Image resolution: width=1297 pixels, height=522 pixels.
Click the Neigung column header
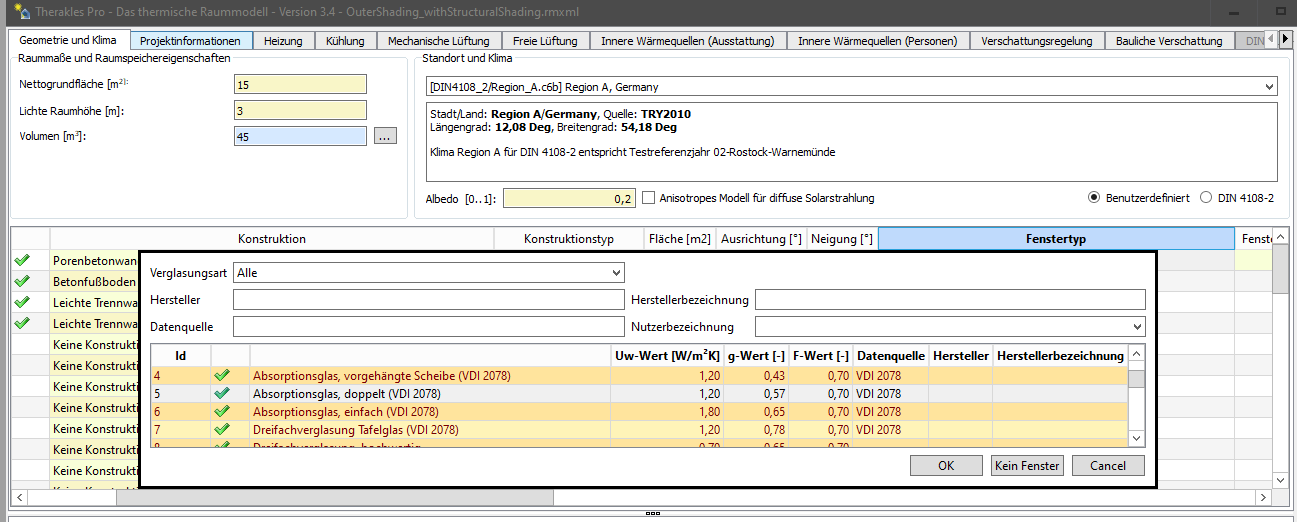click(x=843, y=239)
